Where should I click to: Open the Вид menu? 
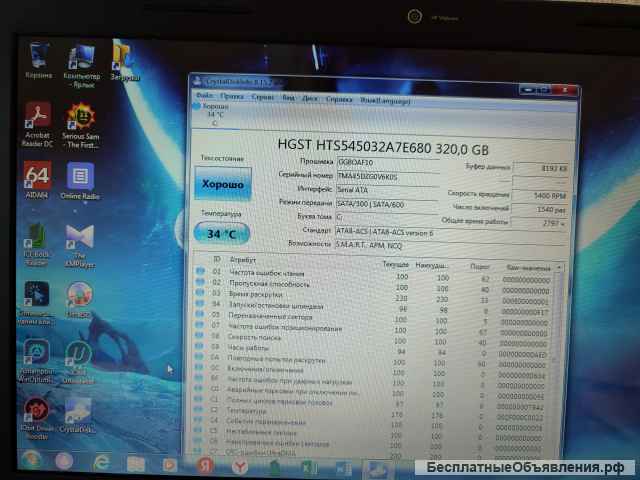click(288, 98)
